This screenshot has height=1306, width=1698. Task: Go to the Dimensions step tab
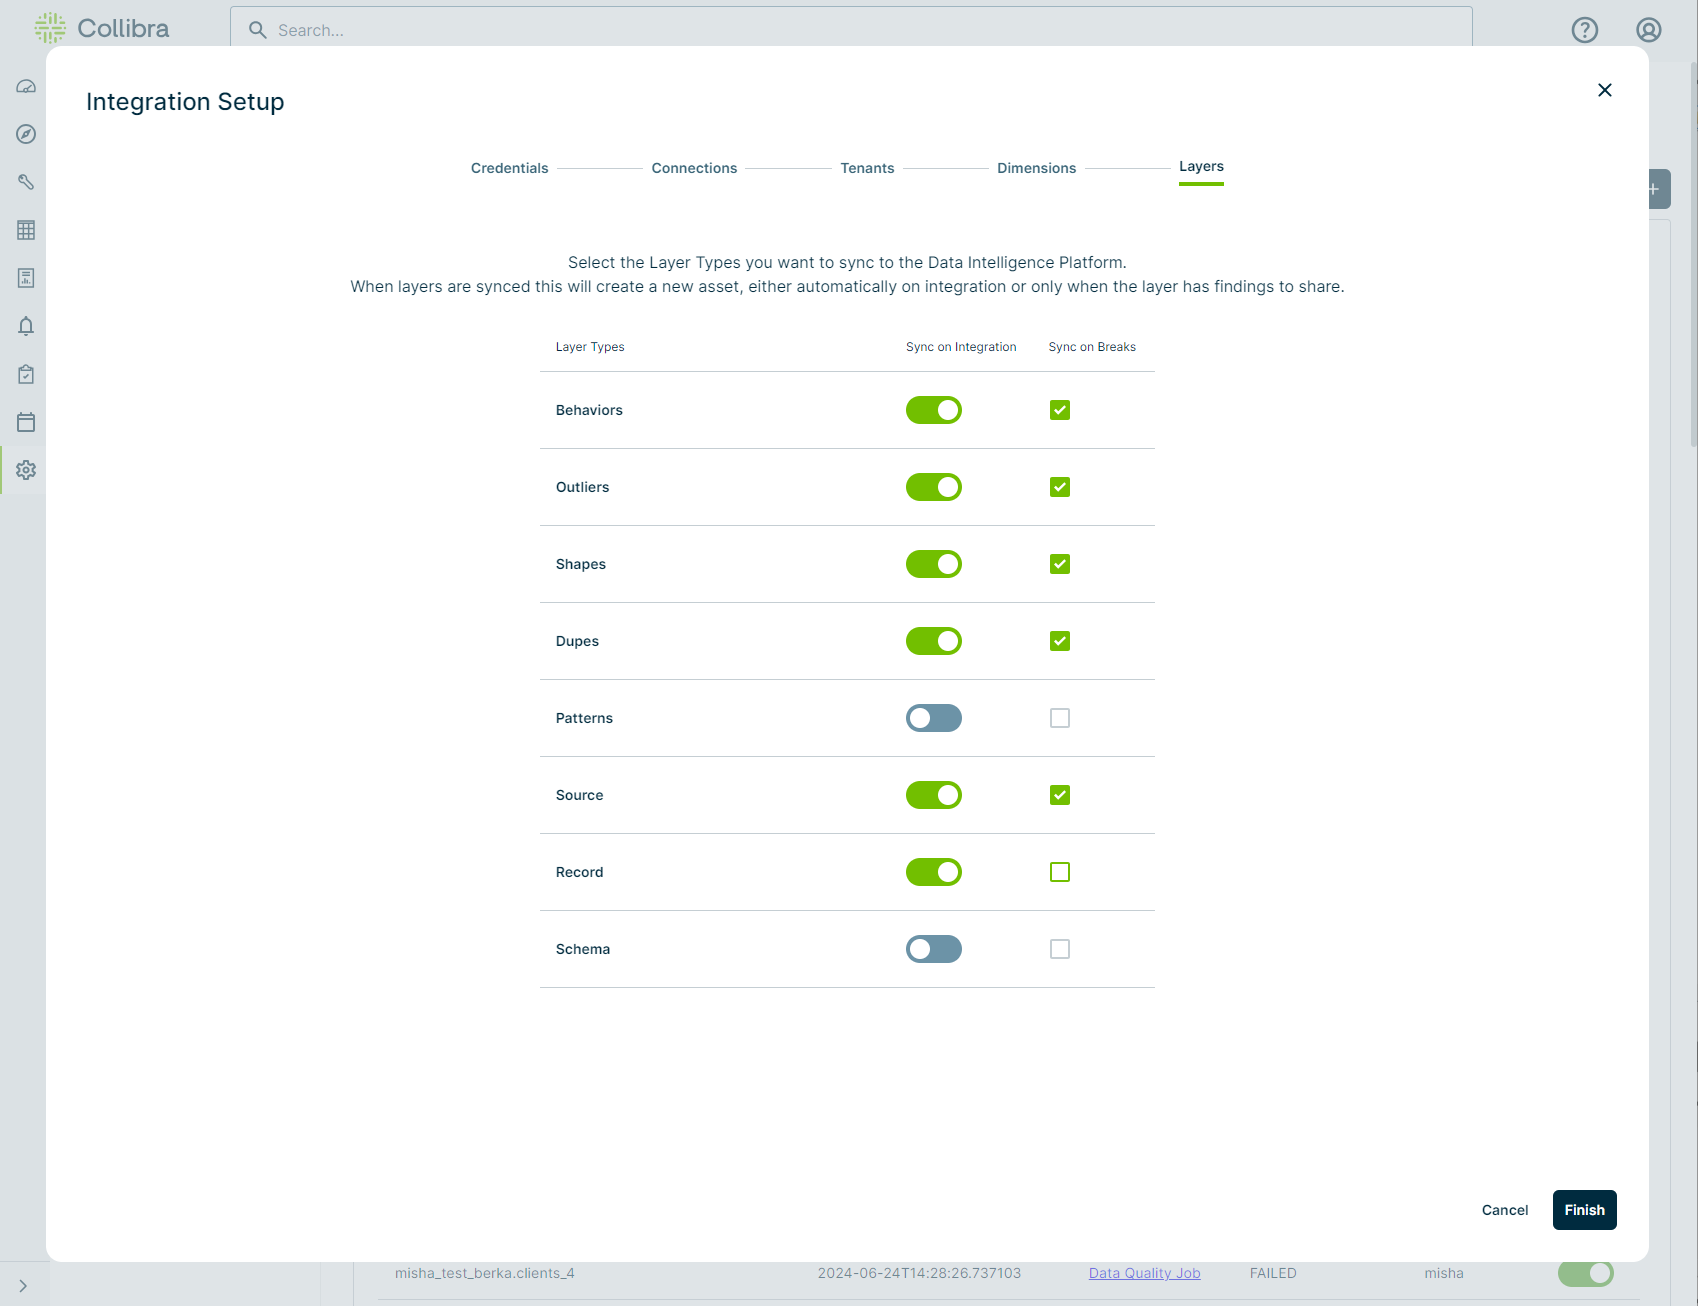1036,168
